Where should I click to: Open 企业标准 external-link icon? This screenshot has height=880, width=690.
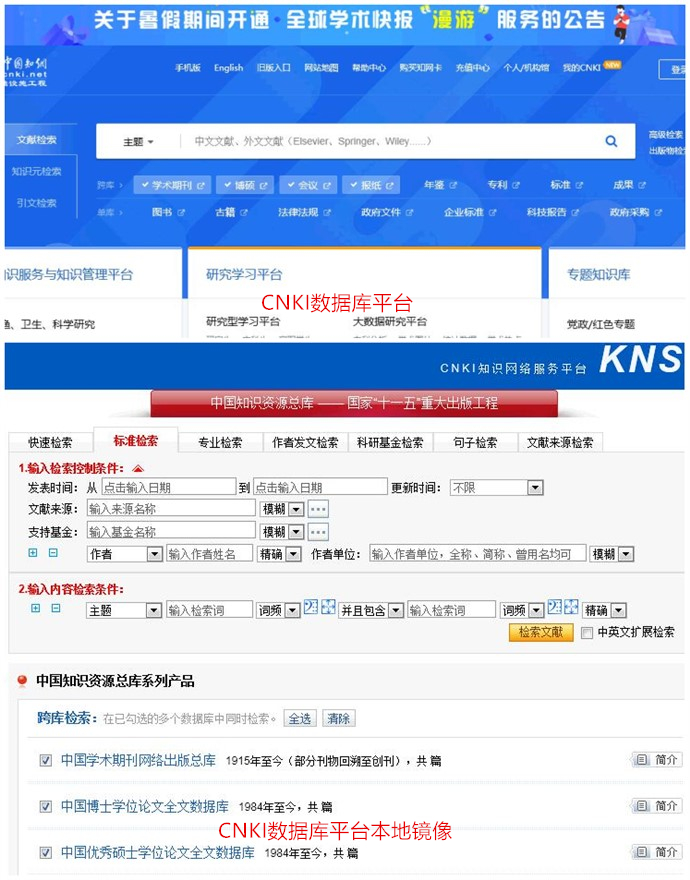tap(492, 213)
